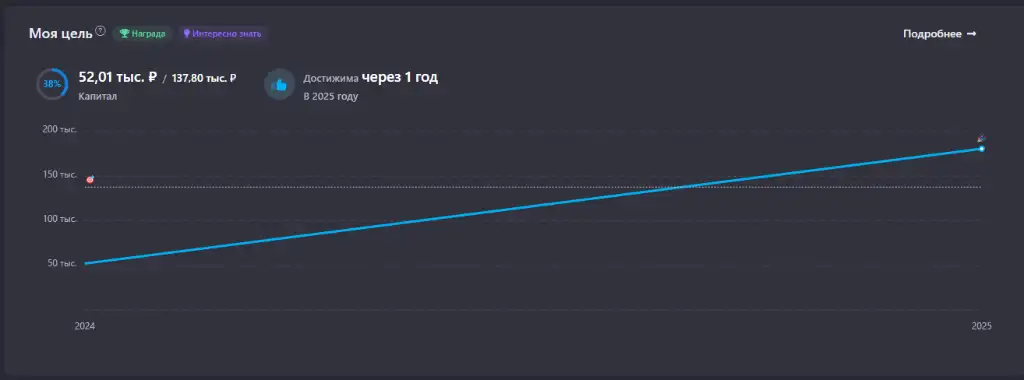The height and width of the screenshot is (380, 1024).
Task: Click the через 1 год forecast text
Action: (x=400, y=77)
